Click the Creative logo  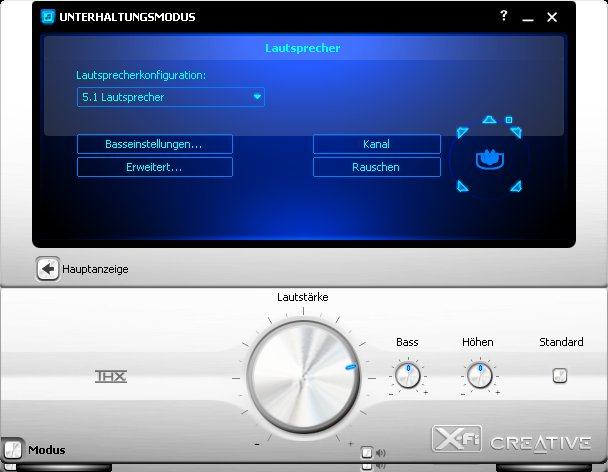point(541,444)
